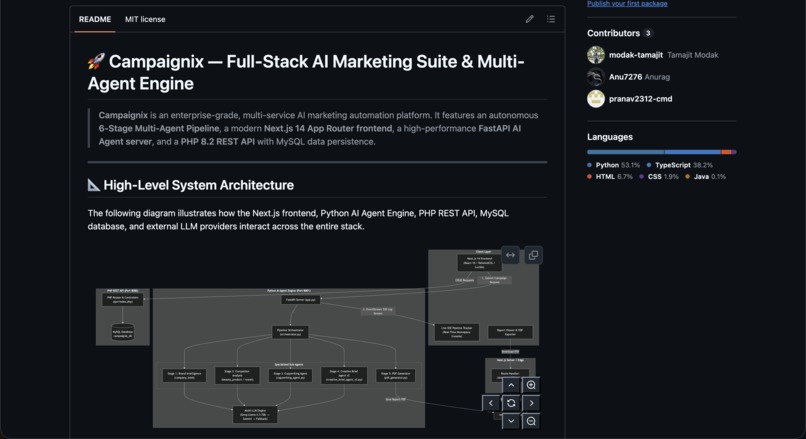Screen dimensions: 806x439
Task: Click CSS language entry
Action: [x=658, y=177]
